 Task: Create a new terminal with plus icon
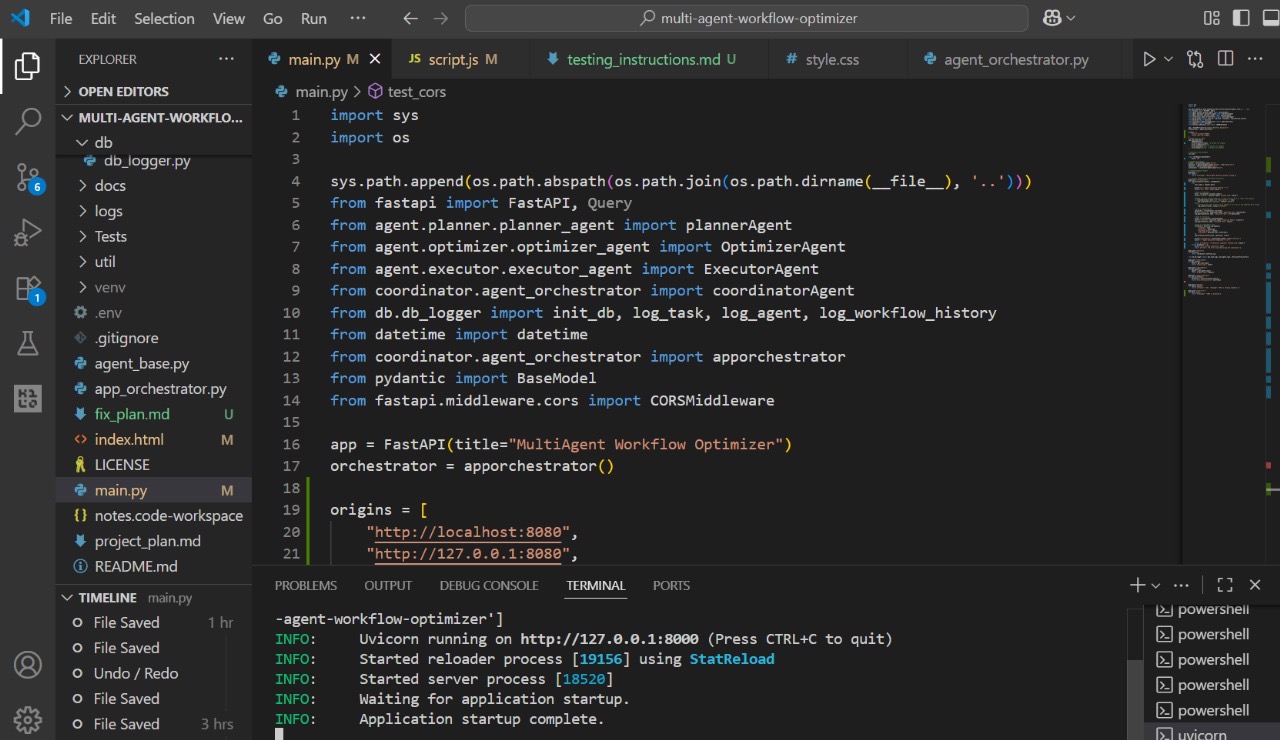point(1137,585)
